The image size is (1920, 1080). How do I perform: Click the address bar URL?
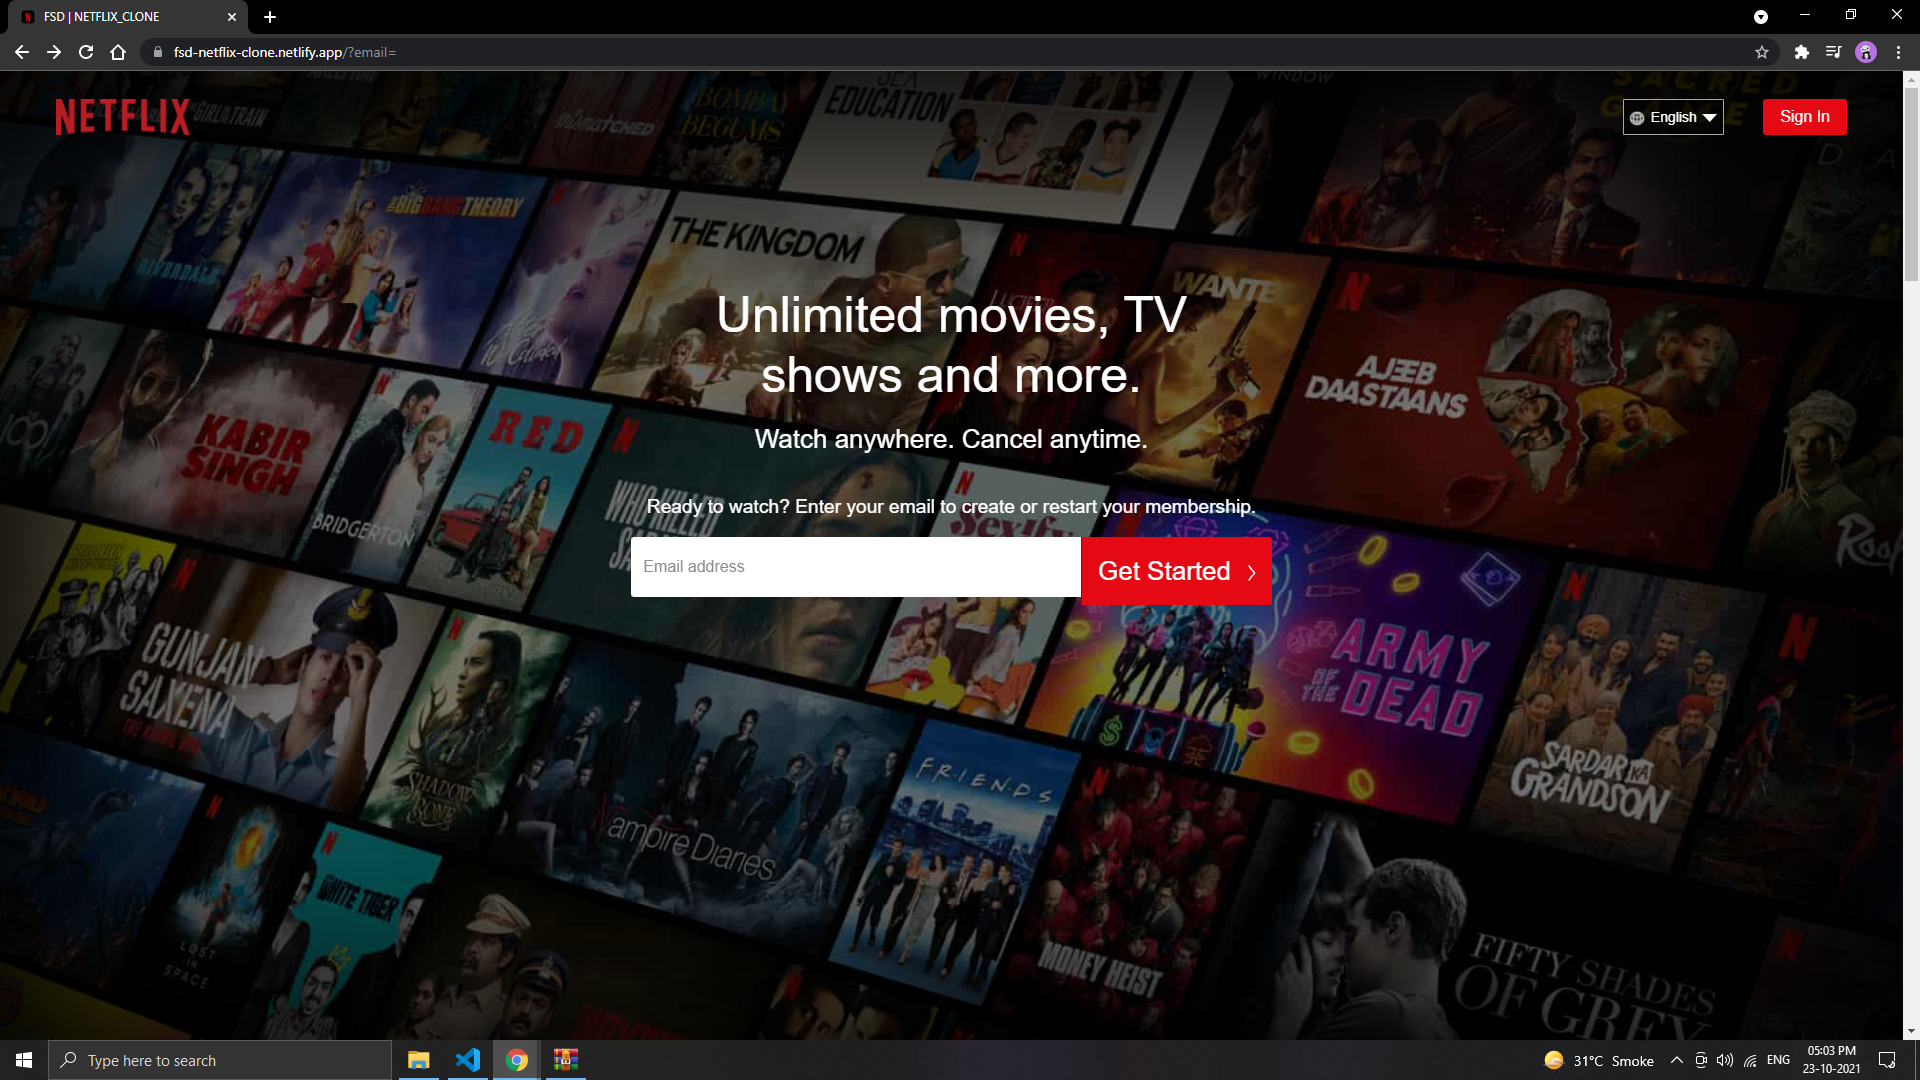pyautogui.click(x=284, y=52)
